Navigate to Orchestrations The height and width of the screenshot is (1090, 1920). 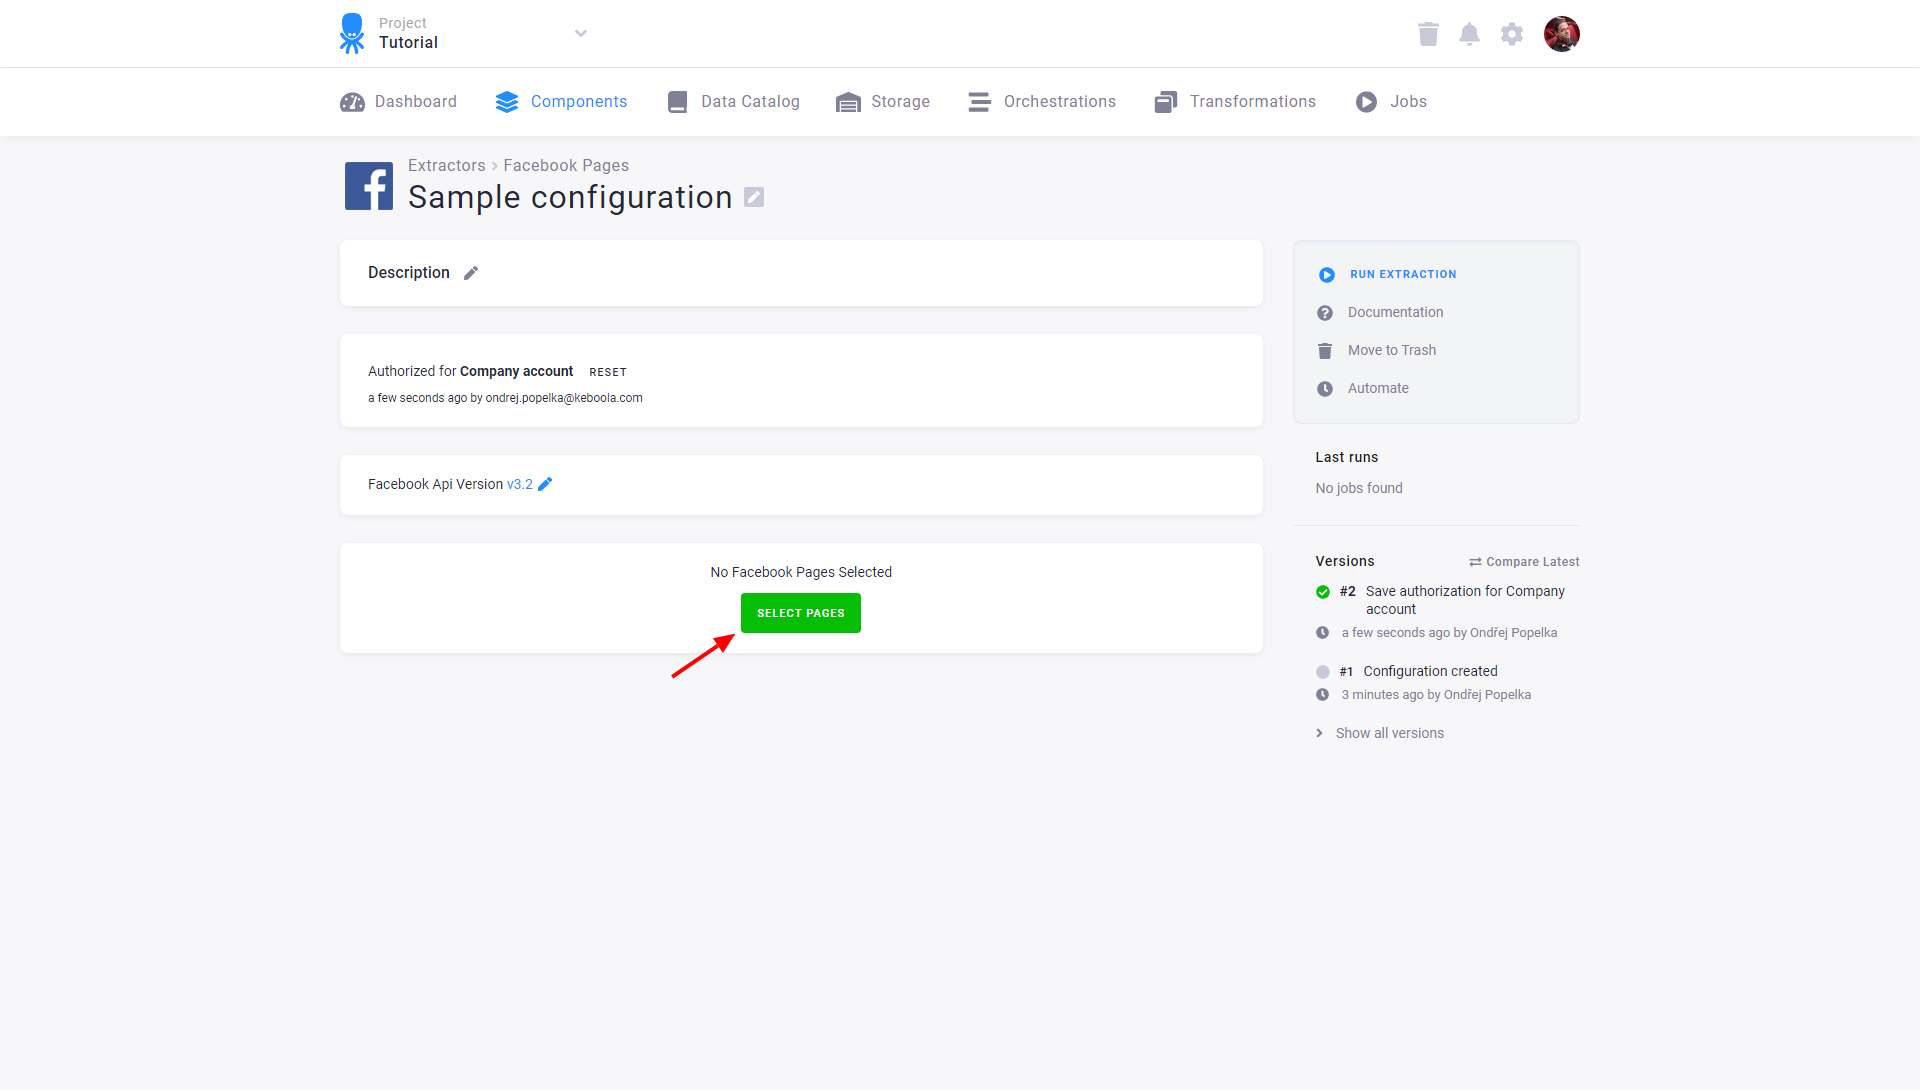(x=1042, y=102)
